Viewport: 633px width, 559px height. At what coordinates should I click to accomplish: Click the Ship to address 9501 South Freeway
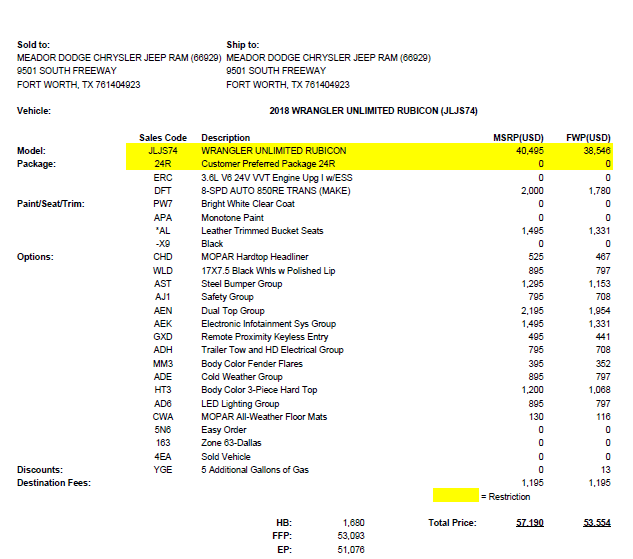276,71
